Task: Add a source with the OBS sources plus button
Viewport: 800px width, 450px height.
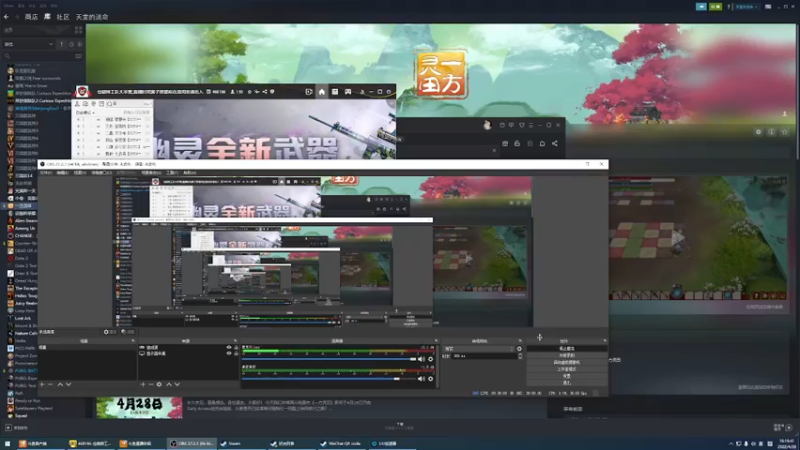Action: point(143,384)
